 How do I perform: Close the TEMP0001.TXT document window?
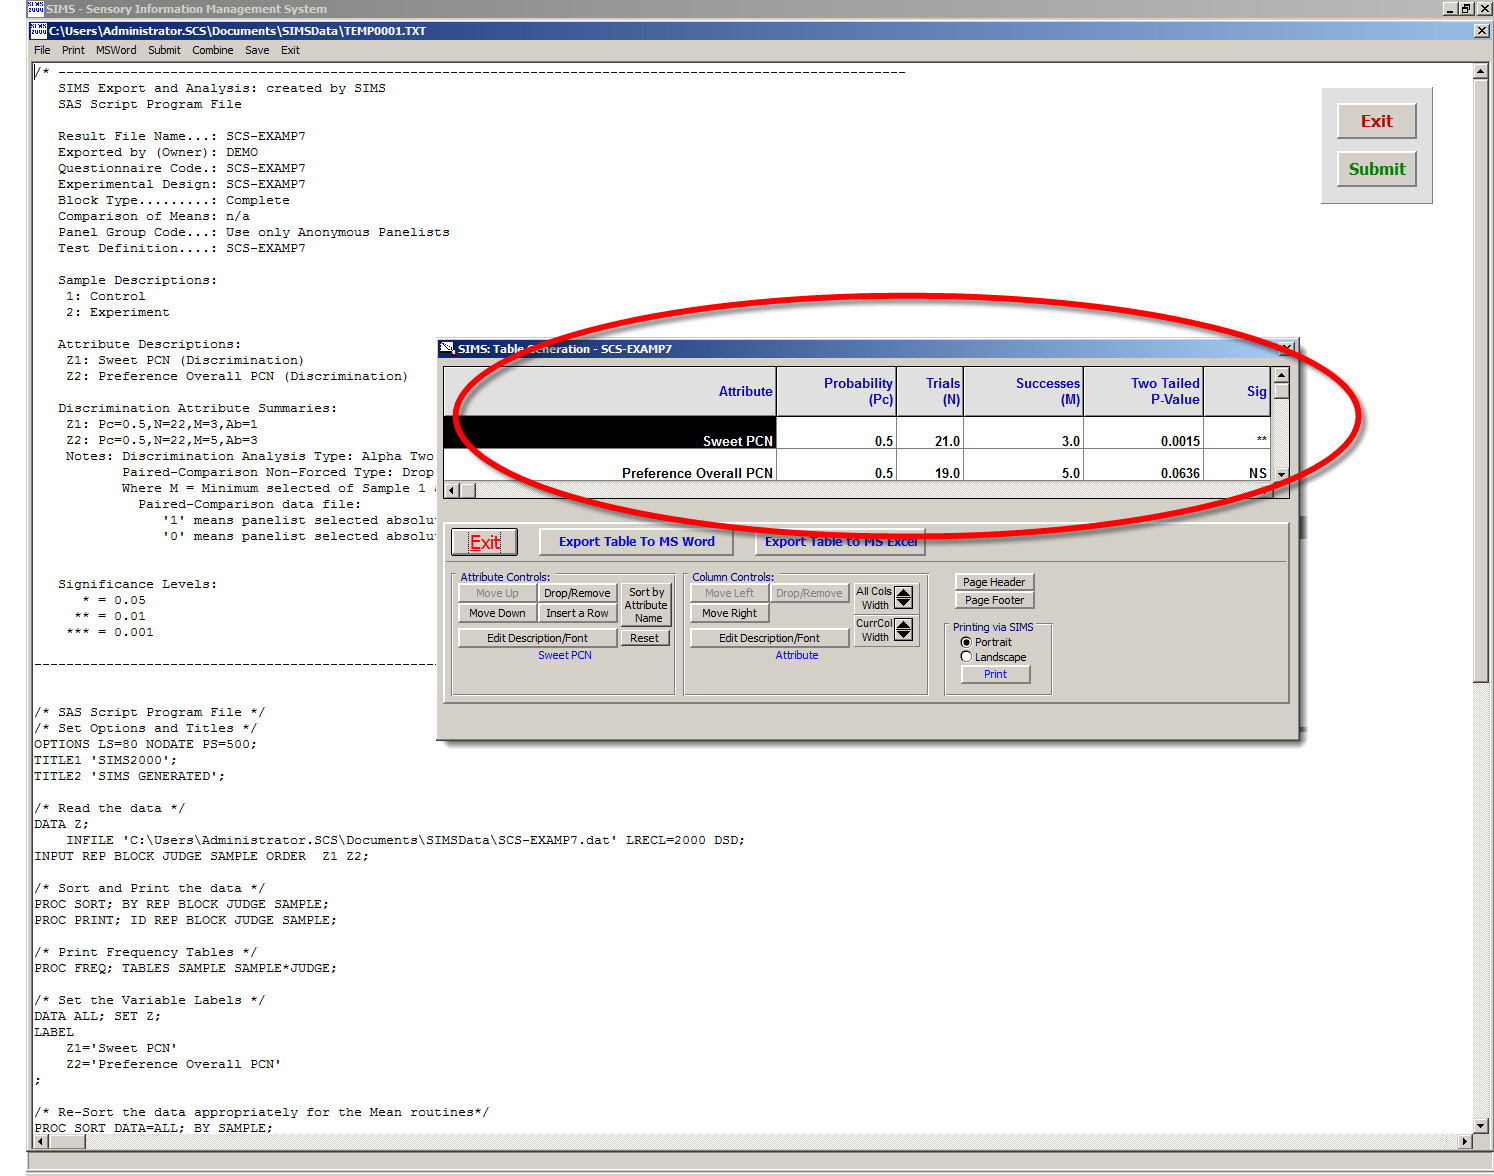1482,30
